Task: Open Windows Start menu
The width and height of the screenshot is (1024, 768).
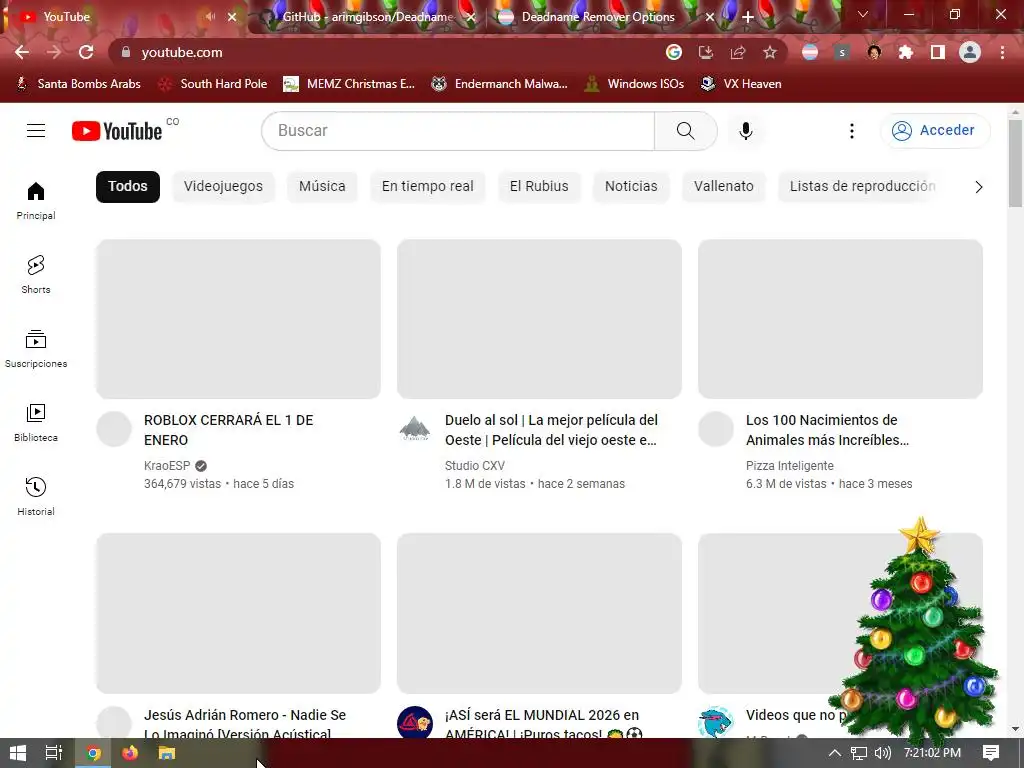Action: tap(18, 753)
